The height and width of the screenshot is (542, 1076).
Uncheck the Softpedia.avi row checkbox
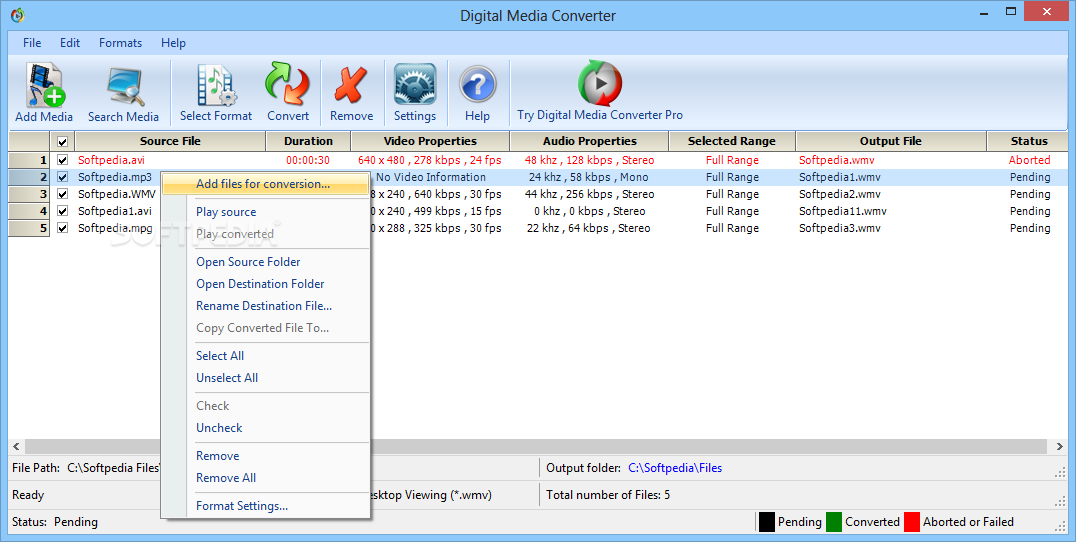click(62, 160)
